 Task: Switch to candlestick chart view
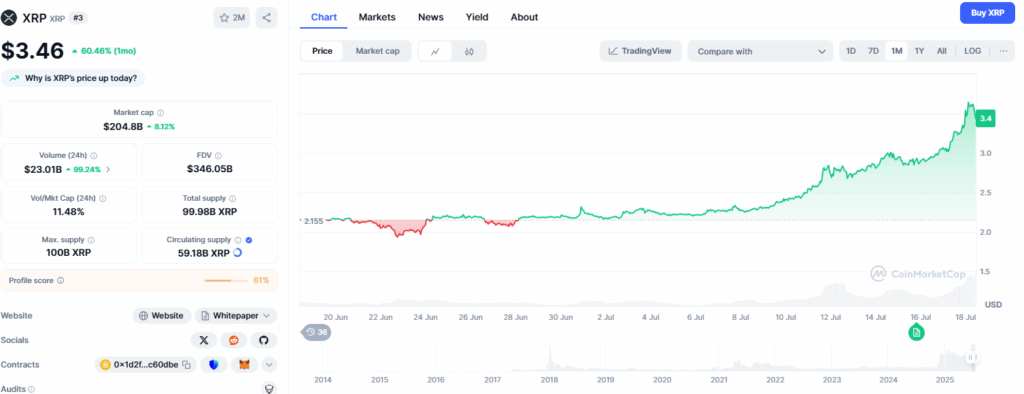pos(469,51)
